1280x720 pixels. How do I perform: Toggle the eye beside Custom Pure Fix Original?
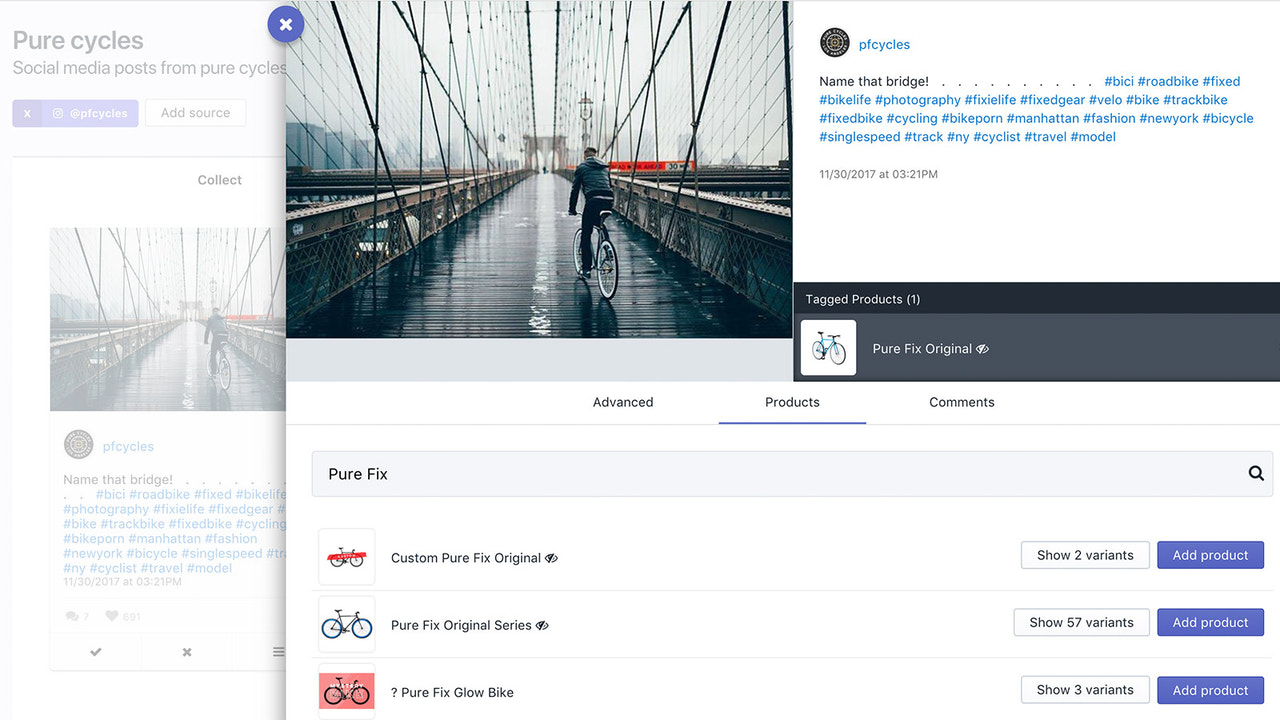point(552,558)
